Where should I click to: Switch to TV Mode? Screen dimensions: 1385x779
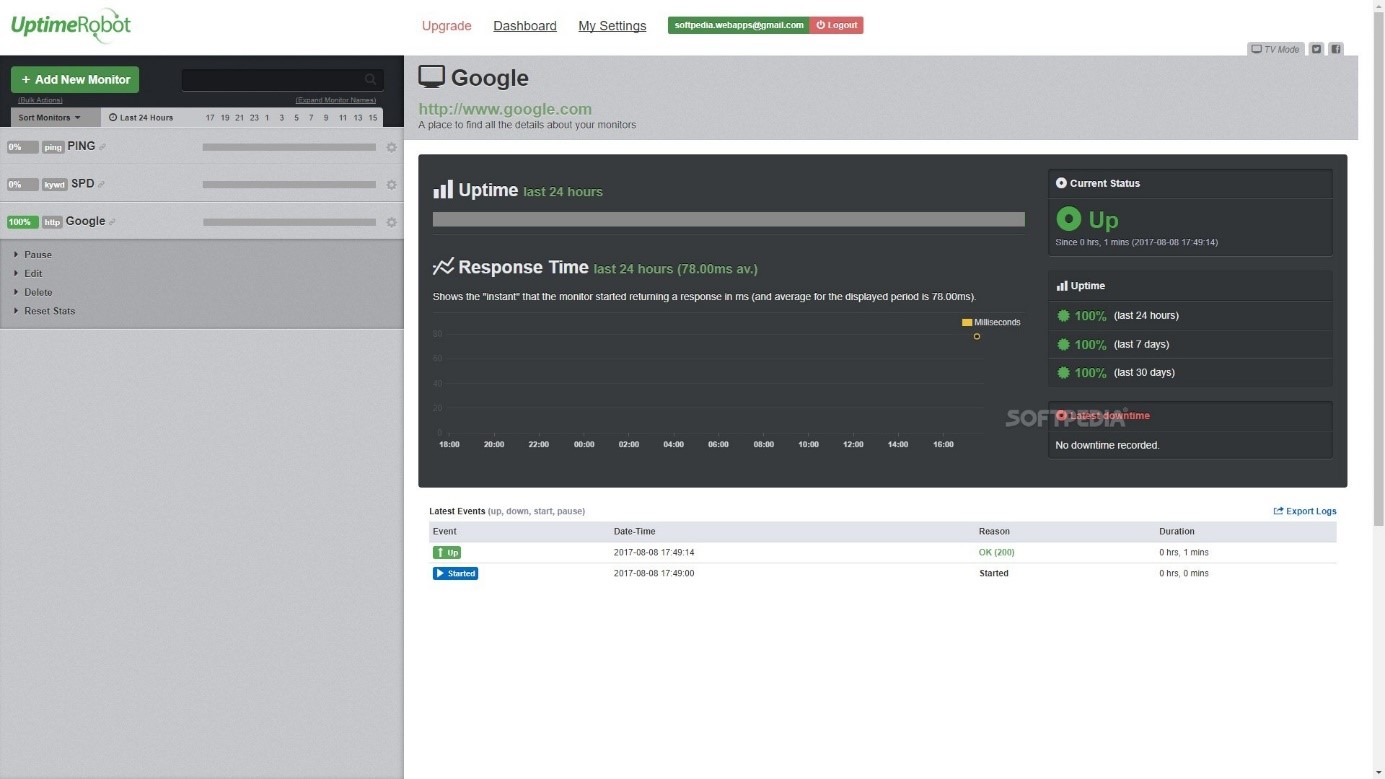(x=1275, y=49)
